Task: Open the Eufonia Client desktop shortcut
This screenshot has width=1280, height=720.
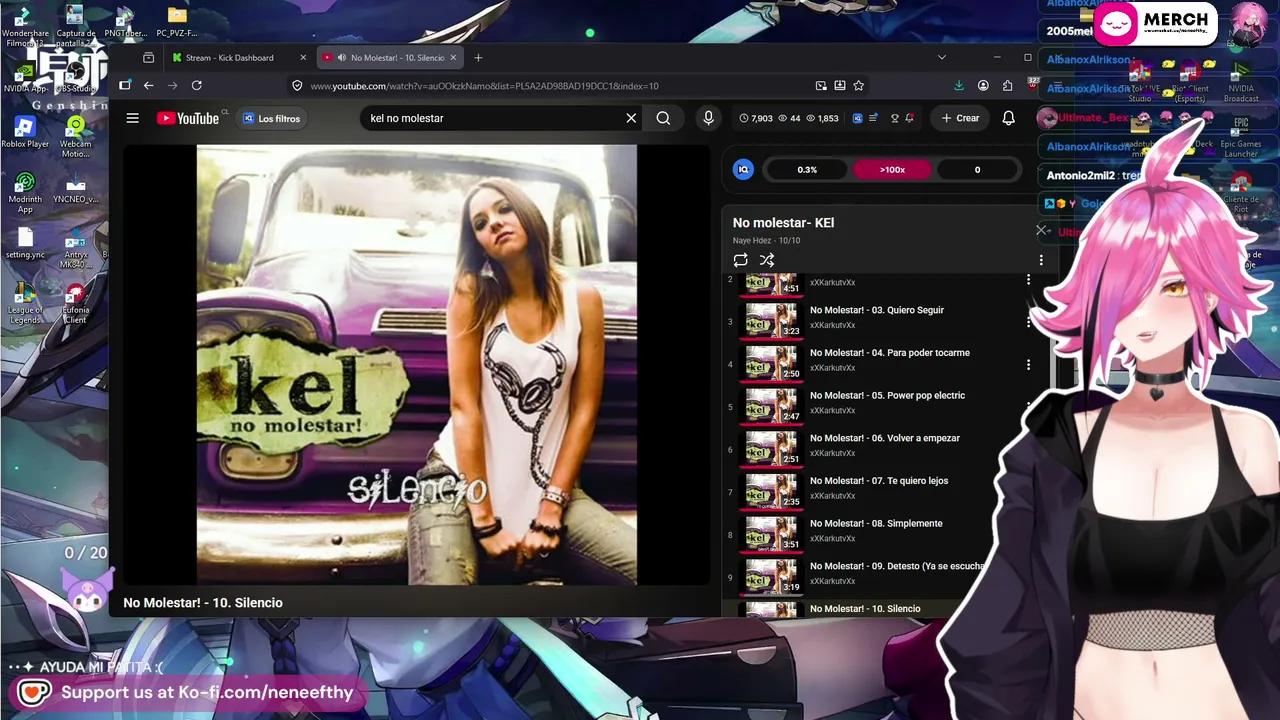Action: point(75,304)
